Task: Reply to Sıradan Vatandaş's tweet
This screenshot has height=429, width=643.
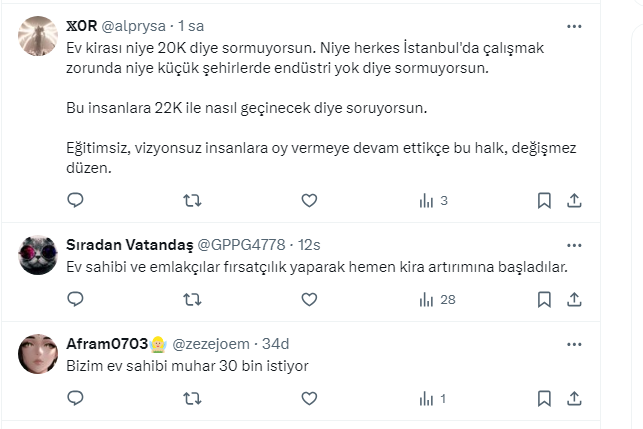Action: 75,299
